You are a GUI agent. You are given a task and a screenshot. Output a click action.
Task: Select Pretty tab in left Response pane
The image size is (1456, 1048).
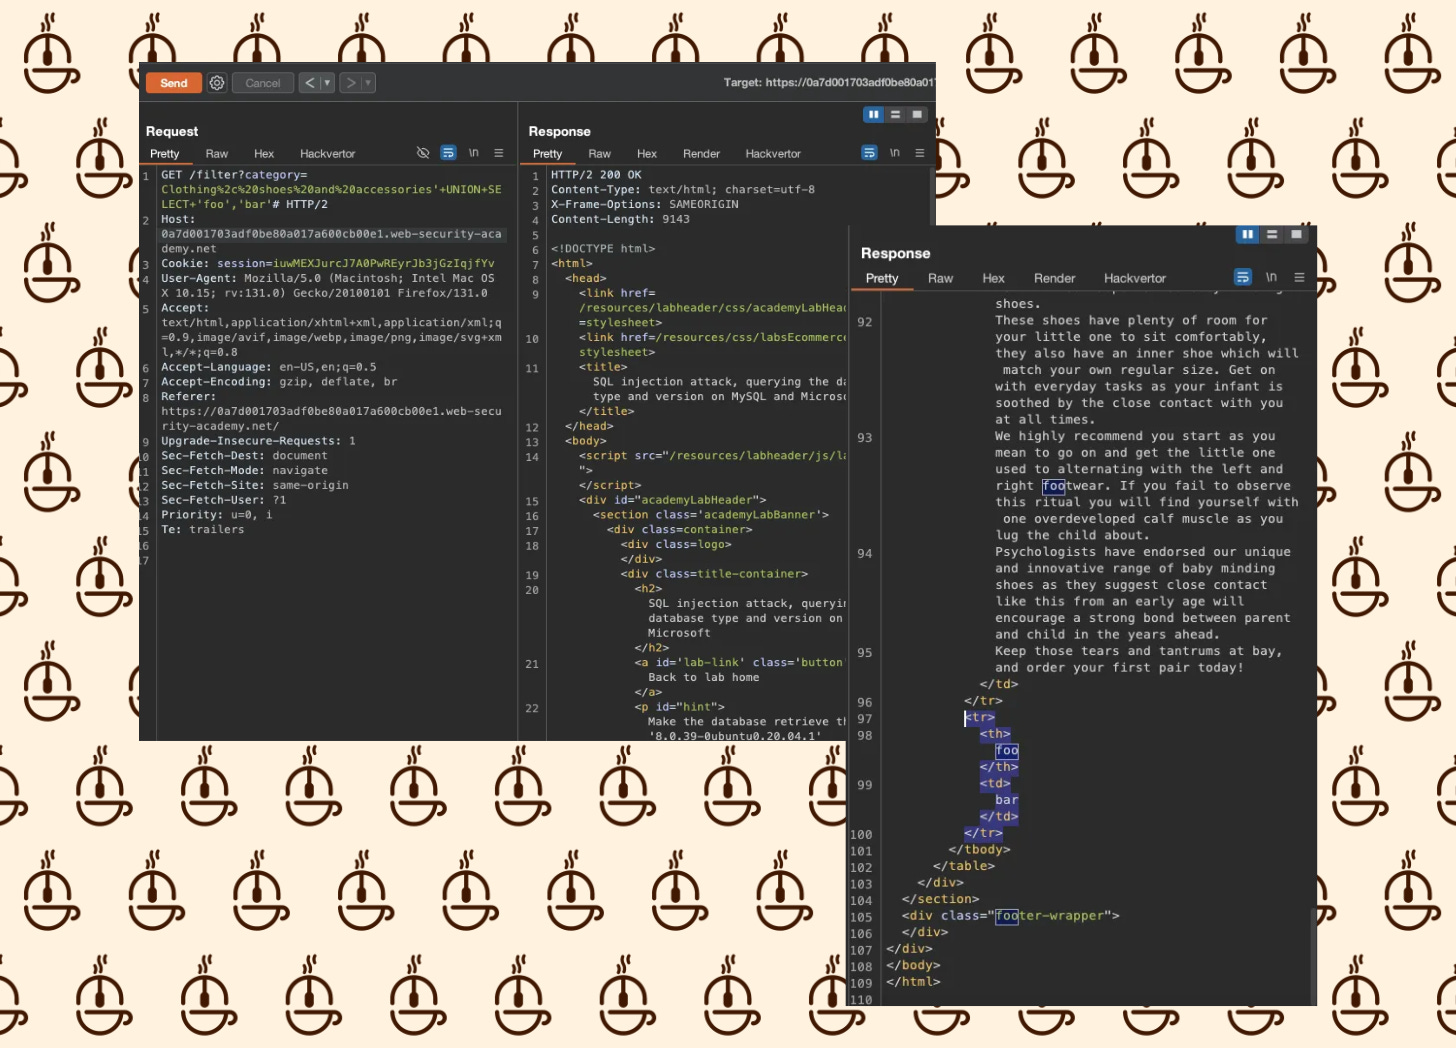click(x=548, y=154)
